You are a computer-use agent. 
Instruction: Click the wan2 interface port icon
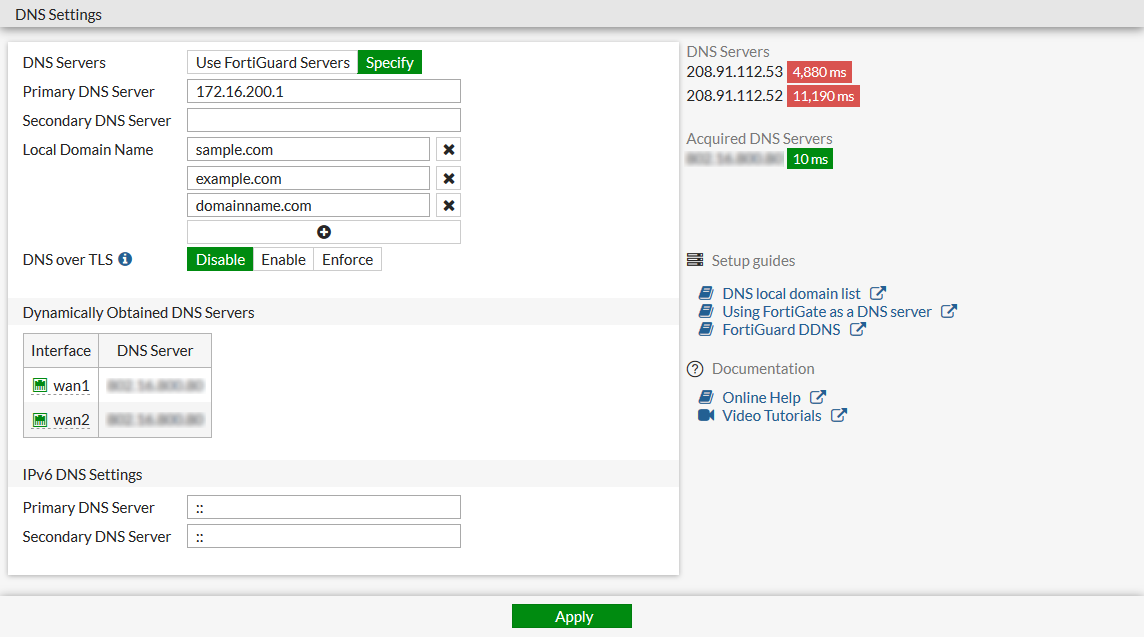point(39,420)
